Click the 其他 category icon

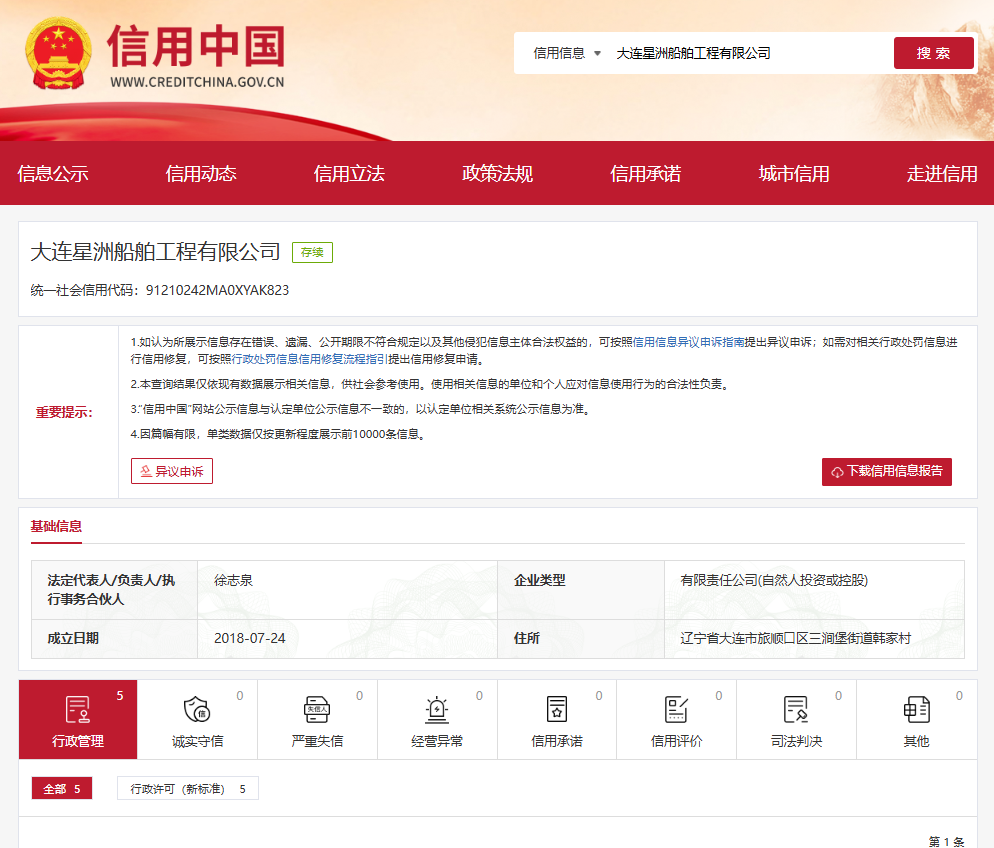point(916,709)
